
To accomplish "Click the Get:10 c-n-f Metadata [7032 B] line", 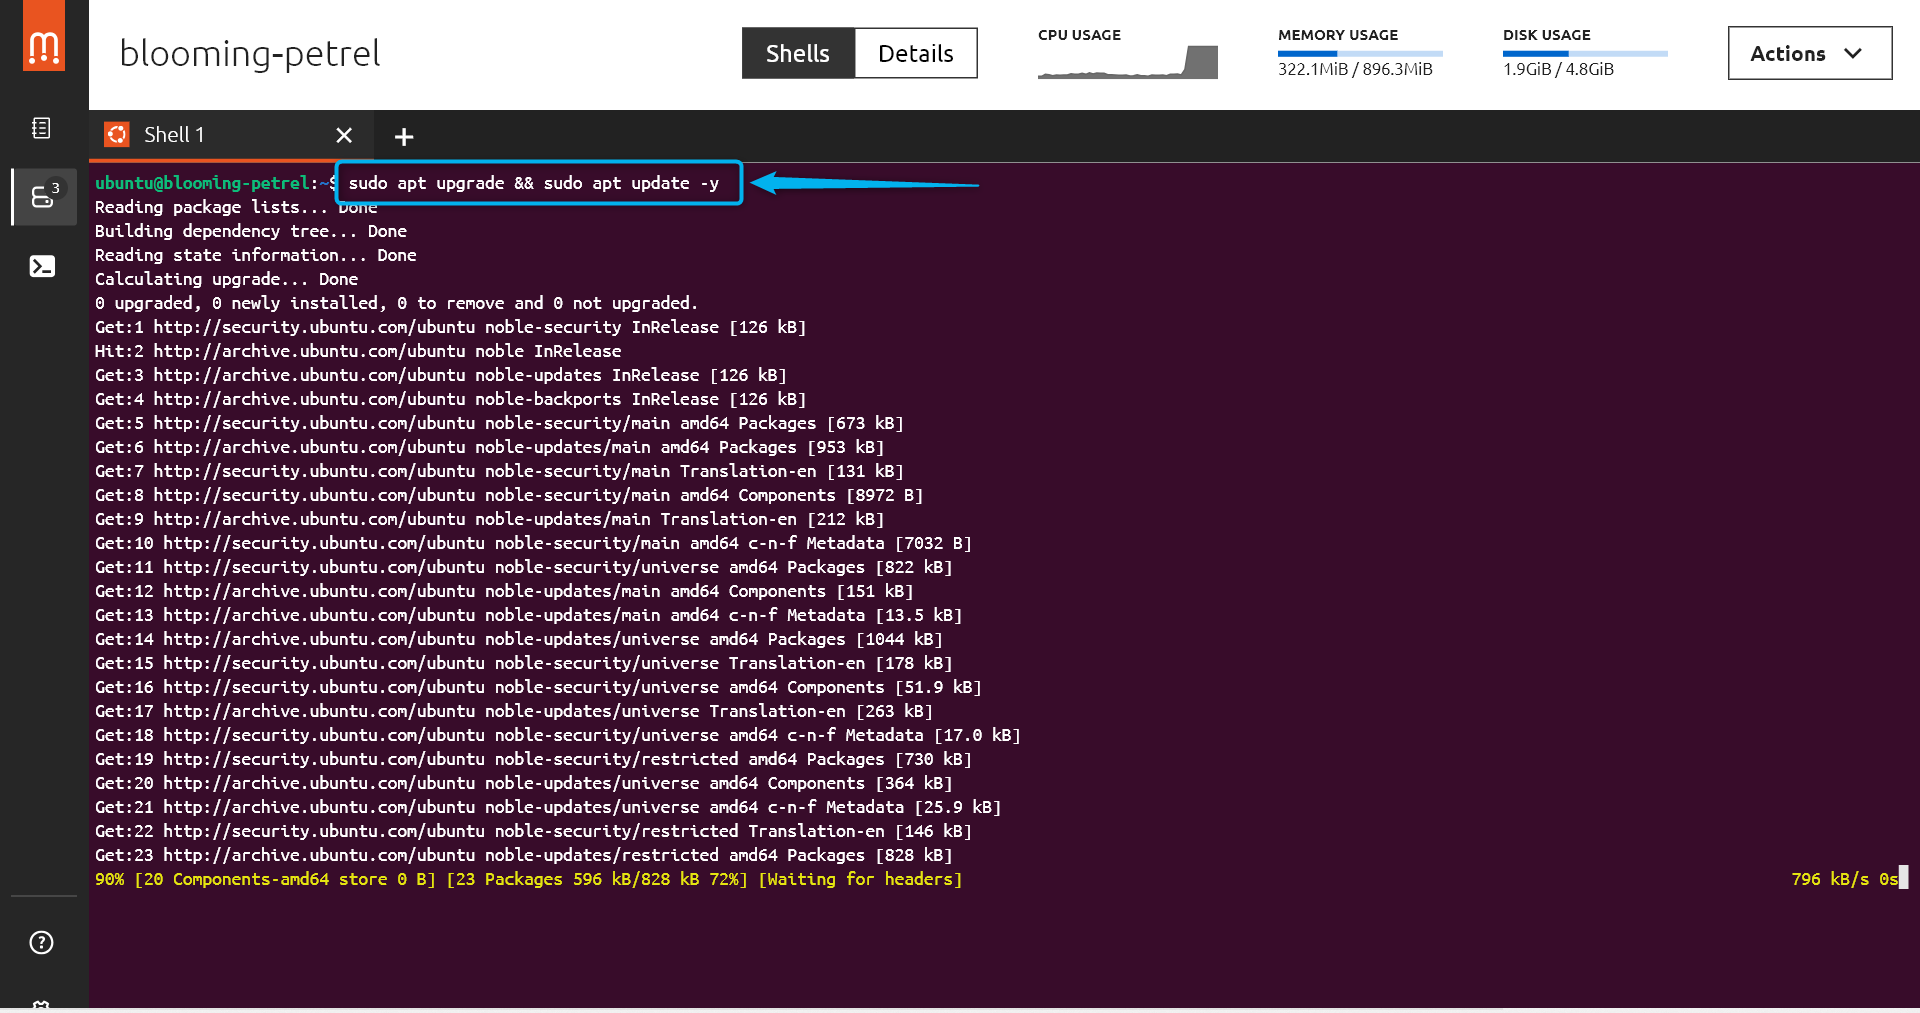I will pyautogui.click(x=533, y=543).
